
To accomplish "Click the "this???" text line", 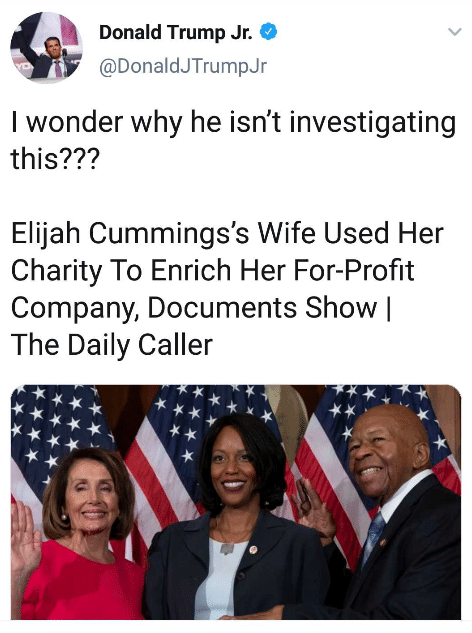I will (x=55, y=158).
